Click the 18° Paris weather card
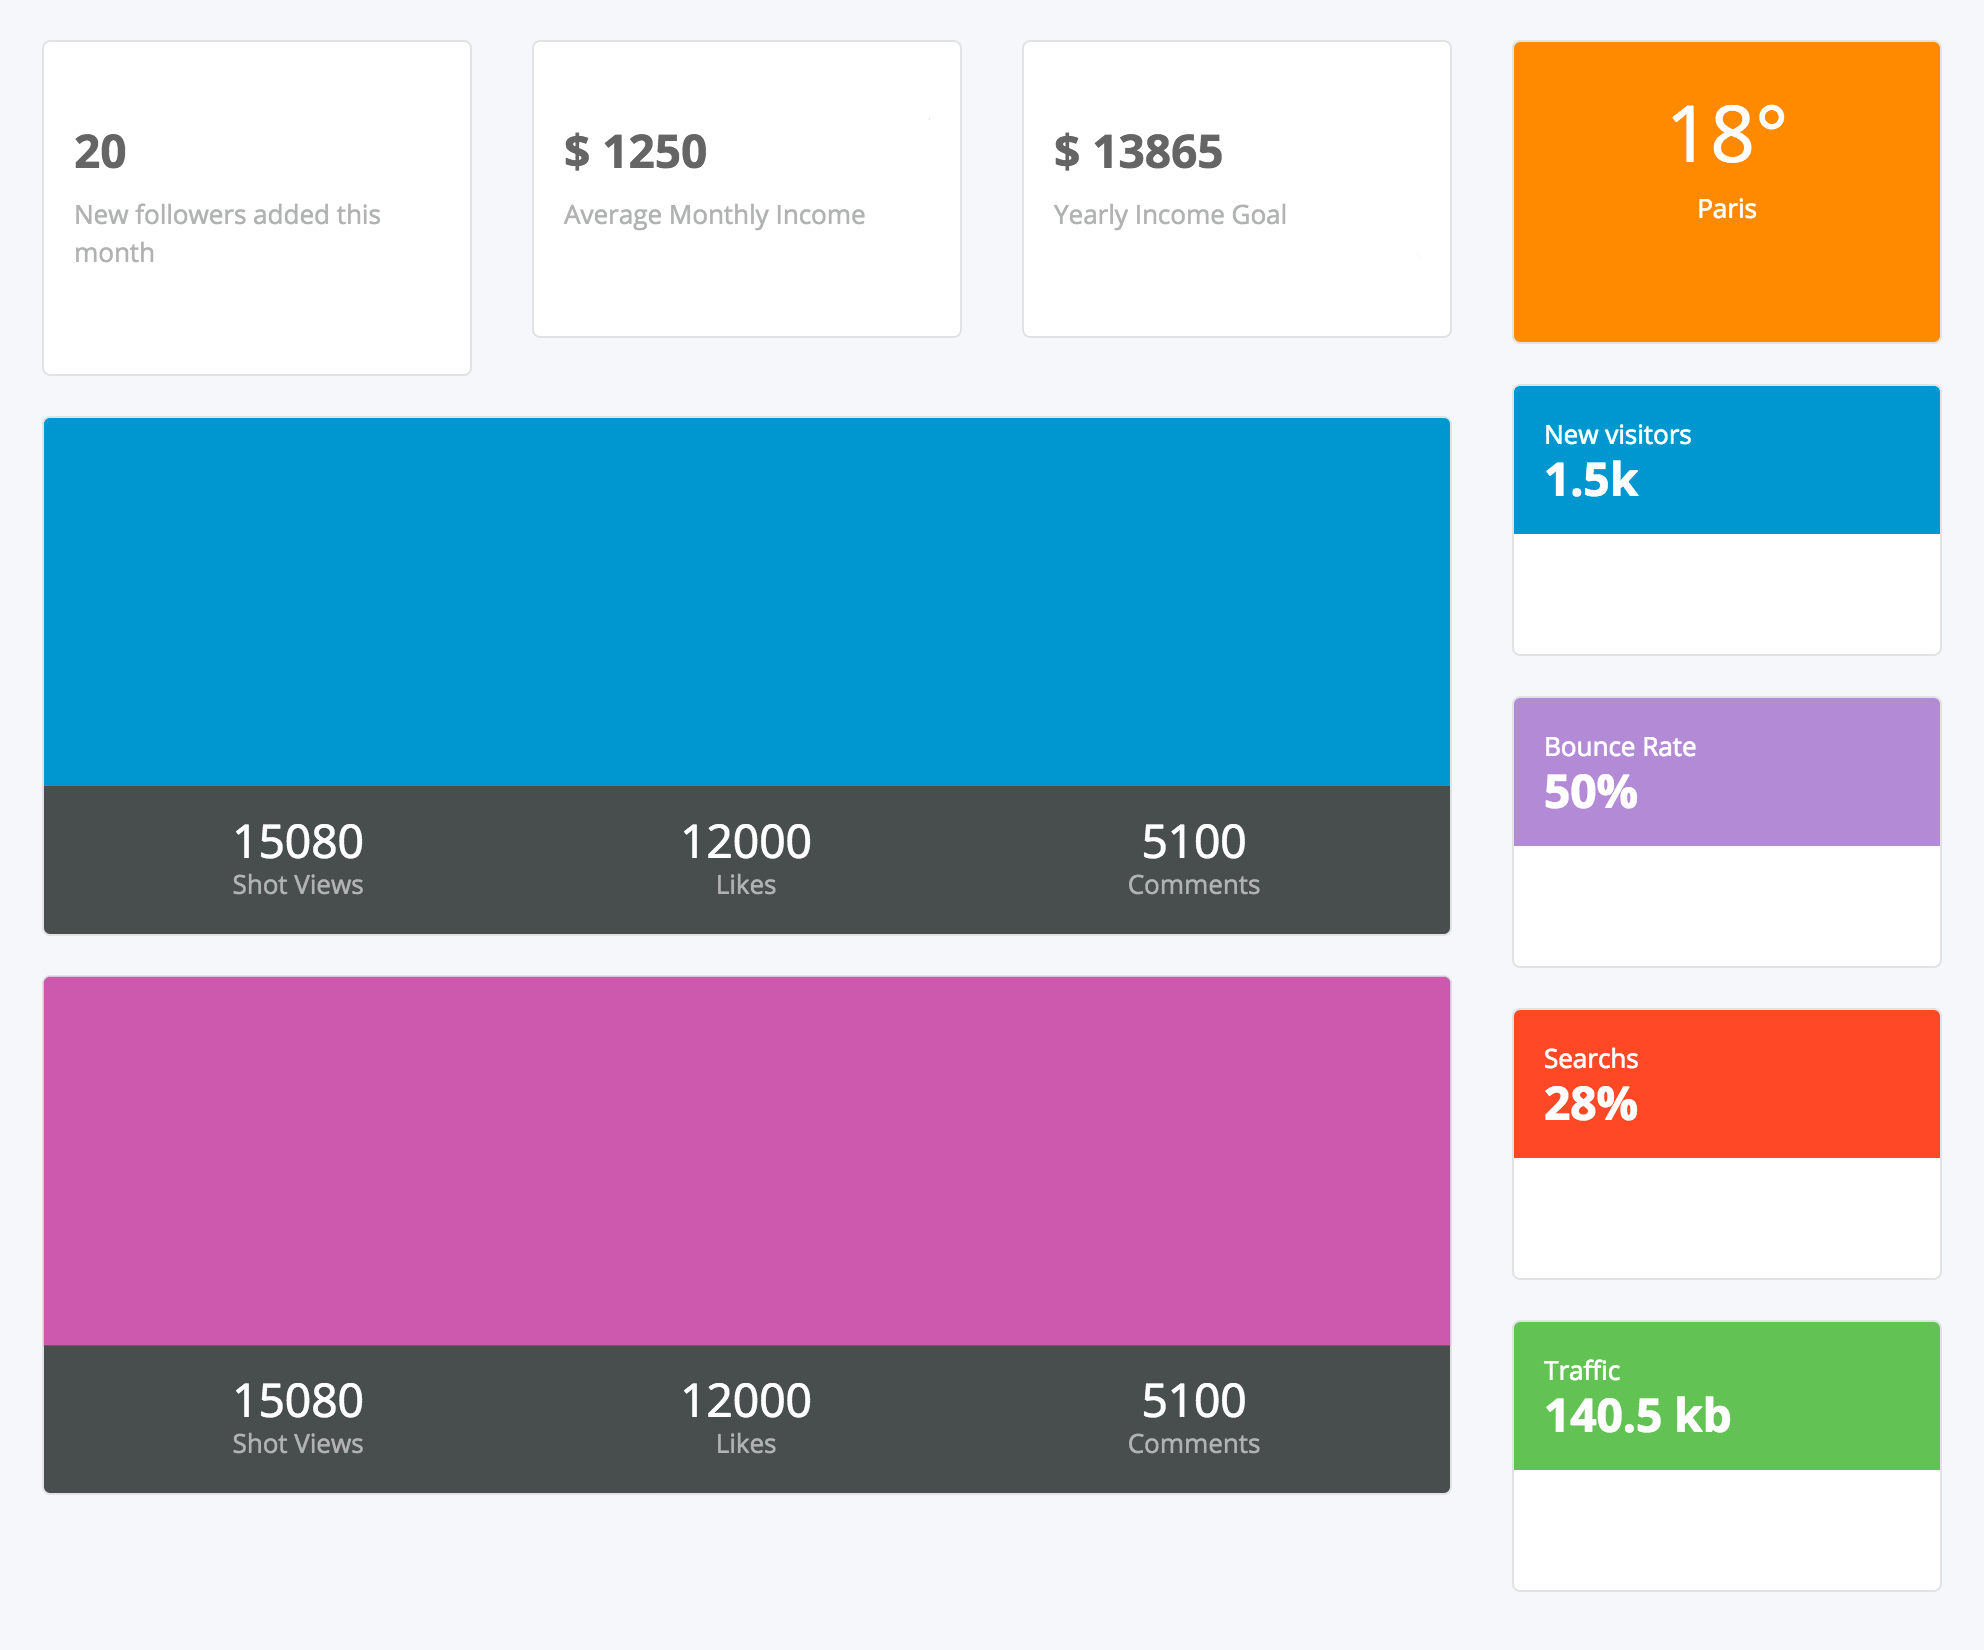Viewport: 1984px width, 1650px height. [x=1726, y=190]
